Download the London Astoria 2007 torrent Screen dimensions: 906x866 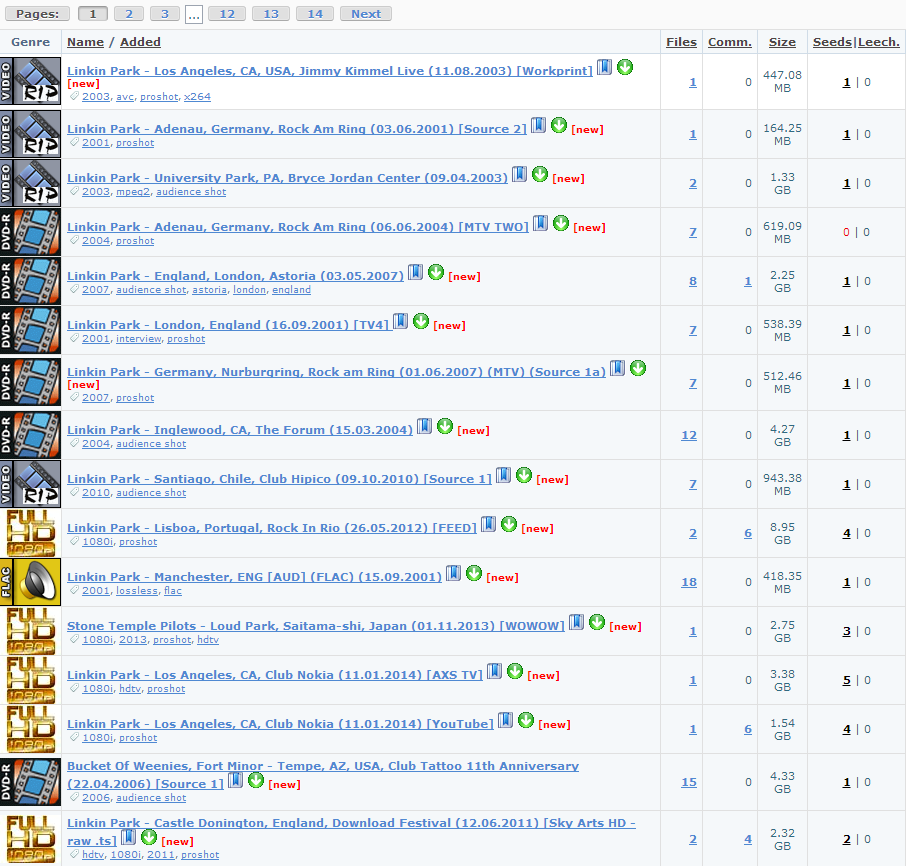436,273
